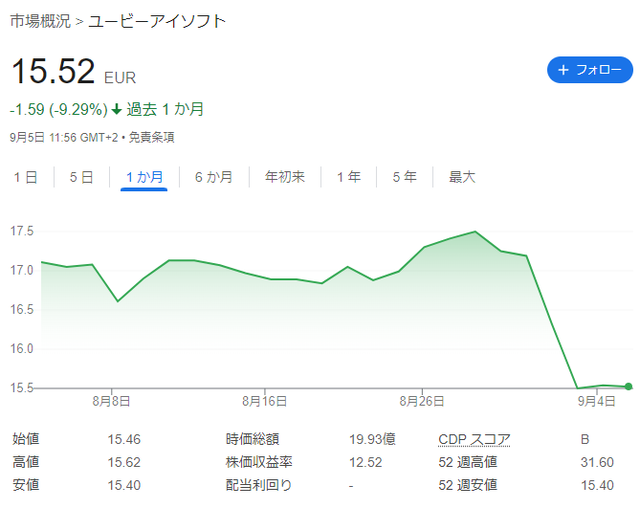The width and height of the screenshot is (640, 508).
Task: Click the 17.5 y-axis label
Action: 22,231
